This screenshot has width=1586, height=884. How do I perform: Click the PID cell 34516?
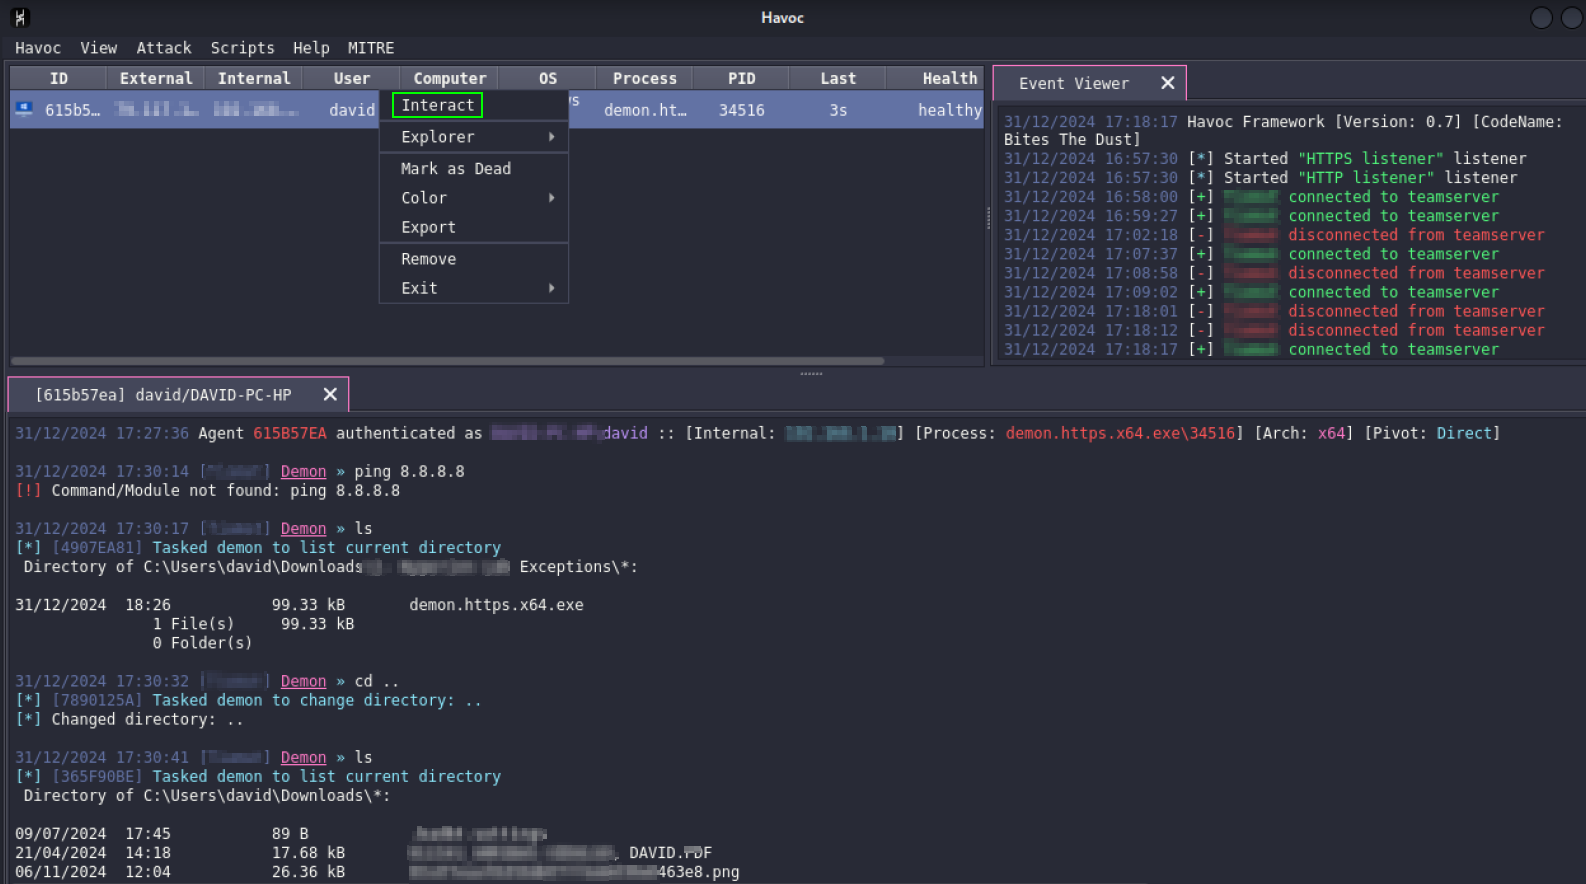(742, 110)
